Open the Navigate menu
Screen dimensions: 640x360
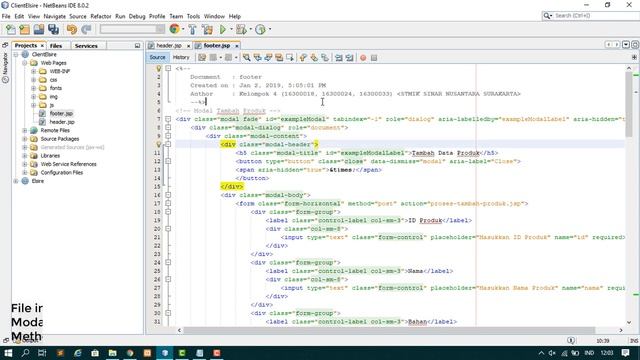click(x=55, y=16)
